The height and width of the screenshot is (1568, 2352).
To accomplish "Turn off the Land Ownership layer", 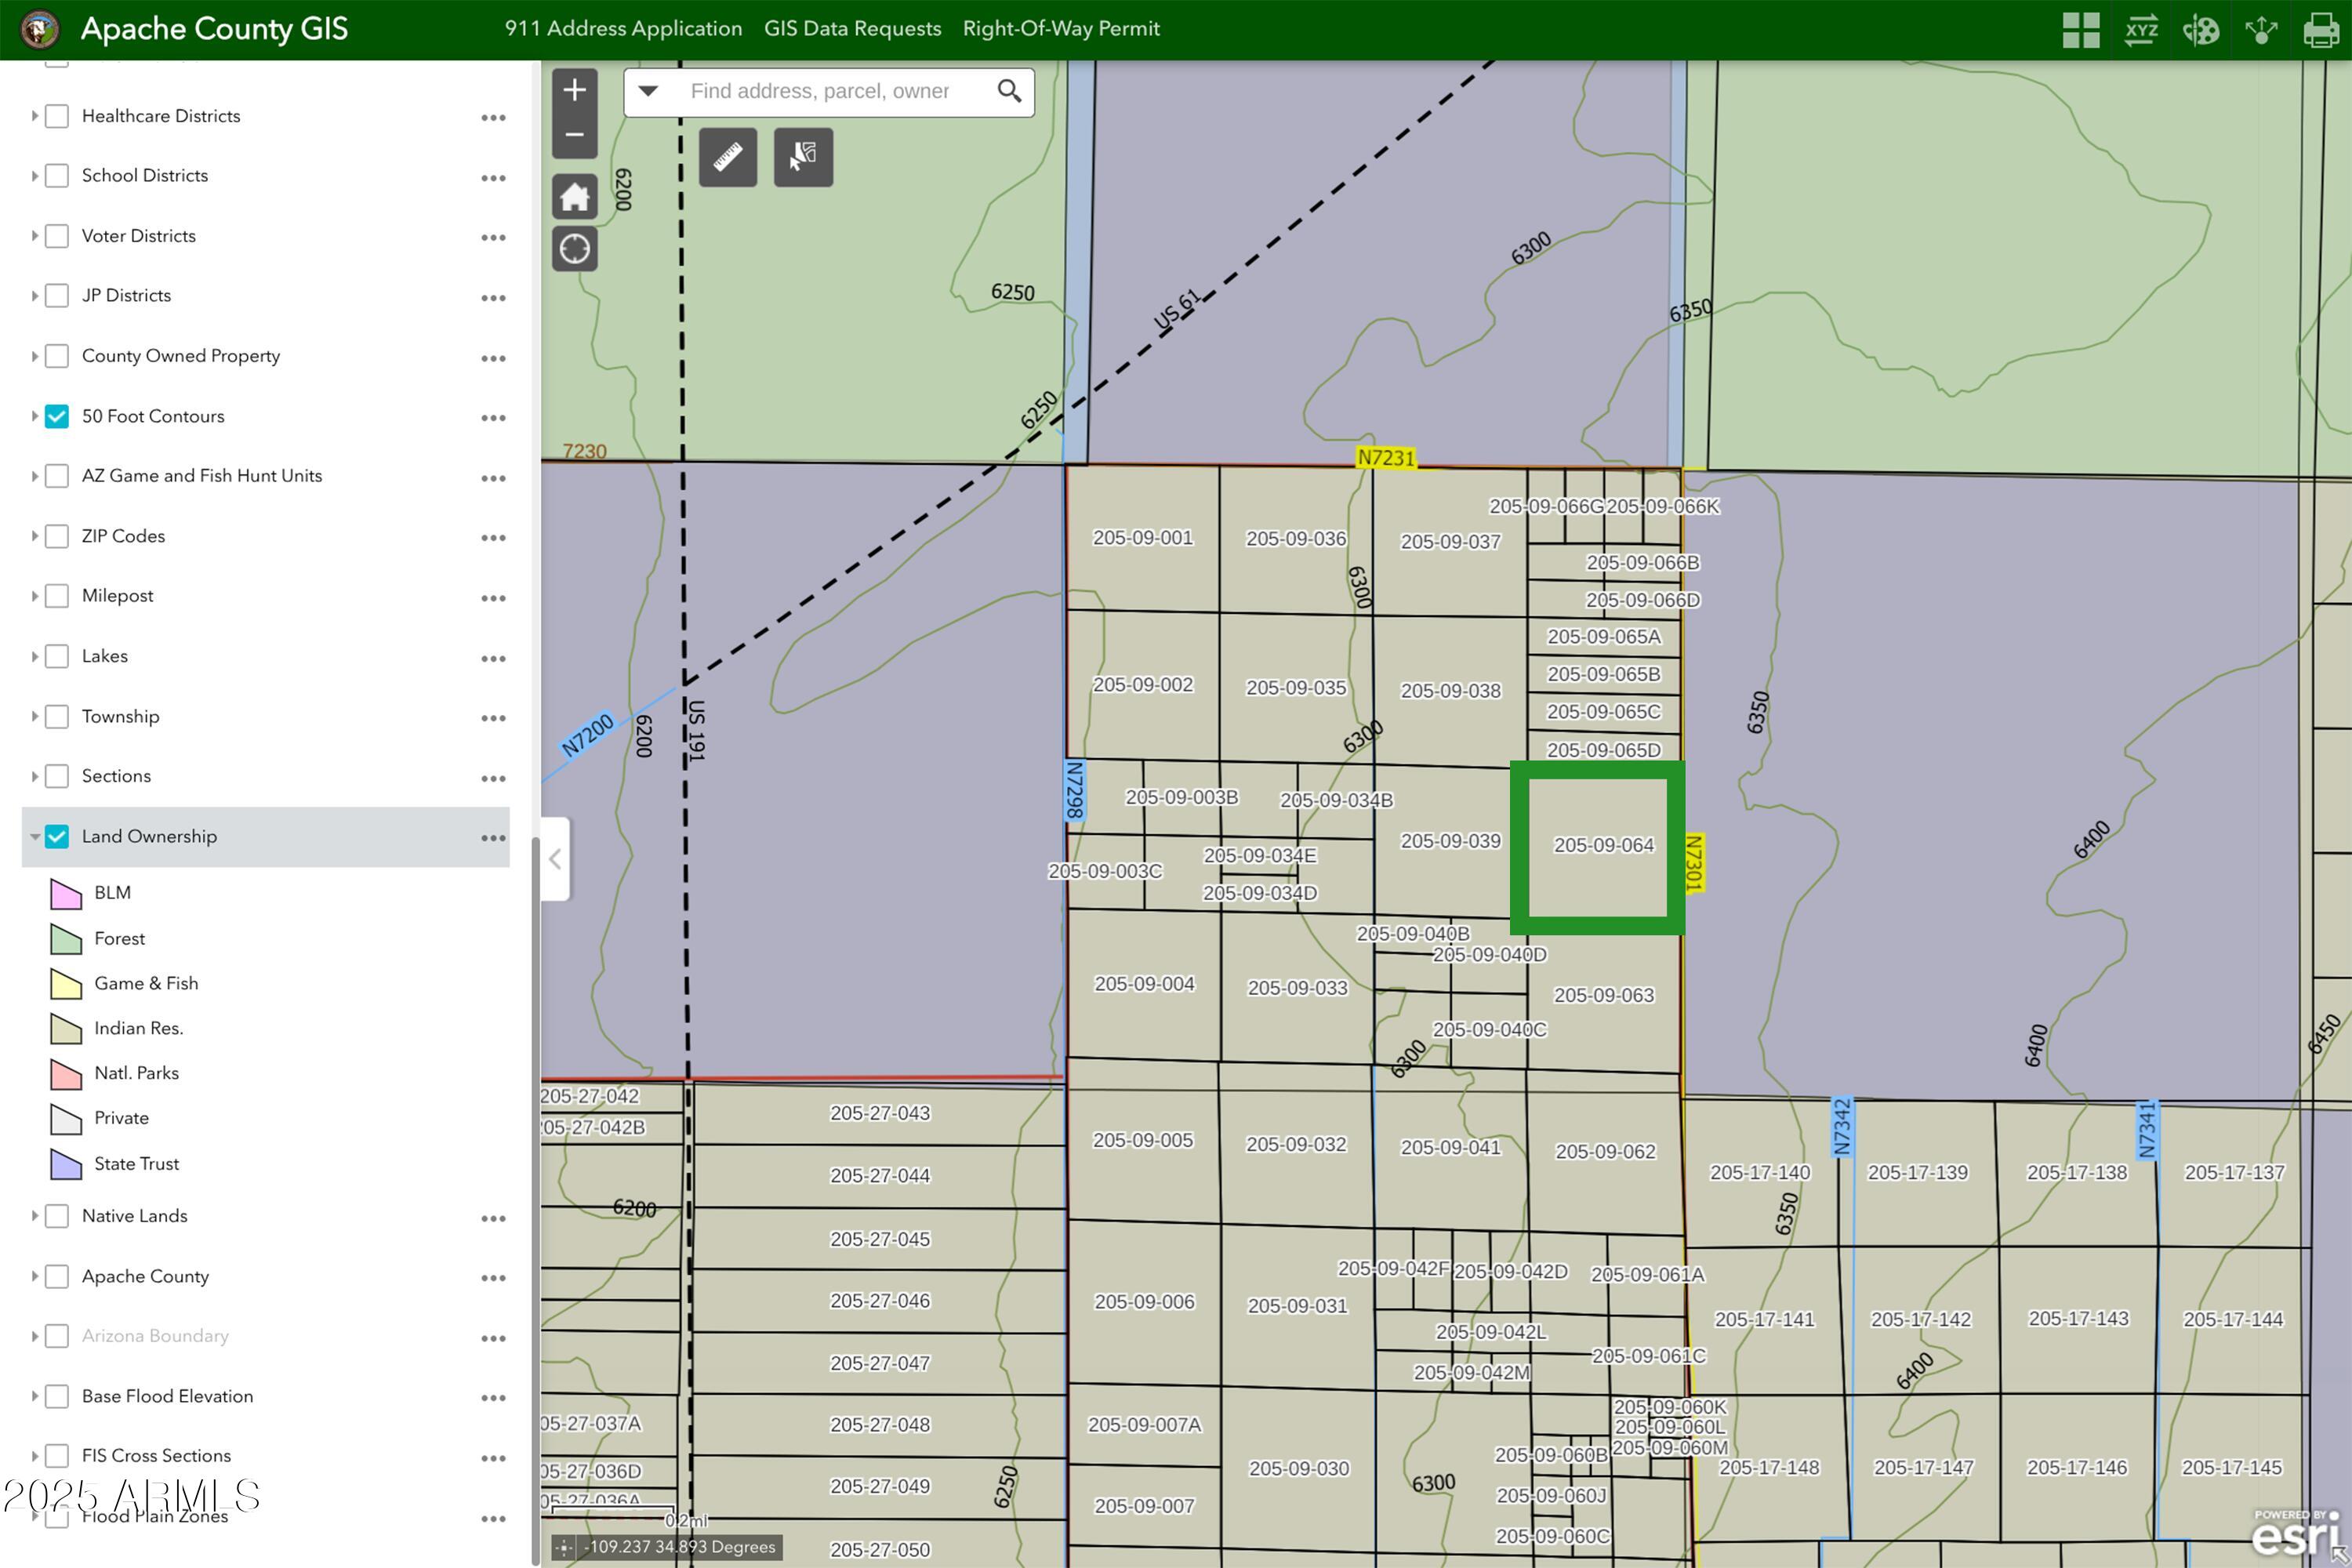I will tap(57, 836).
